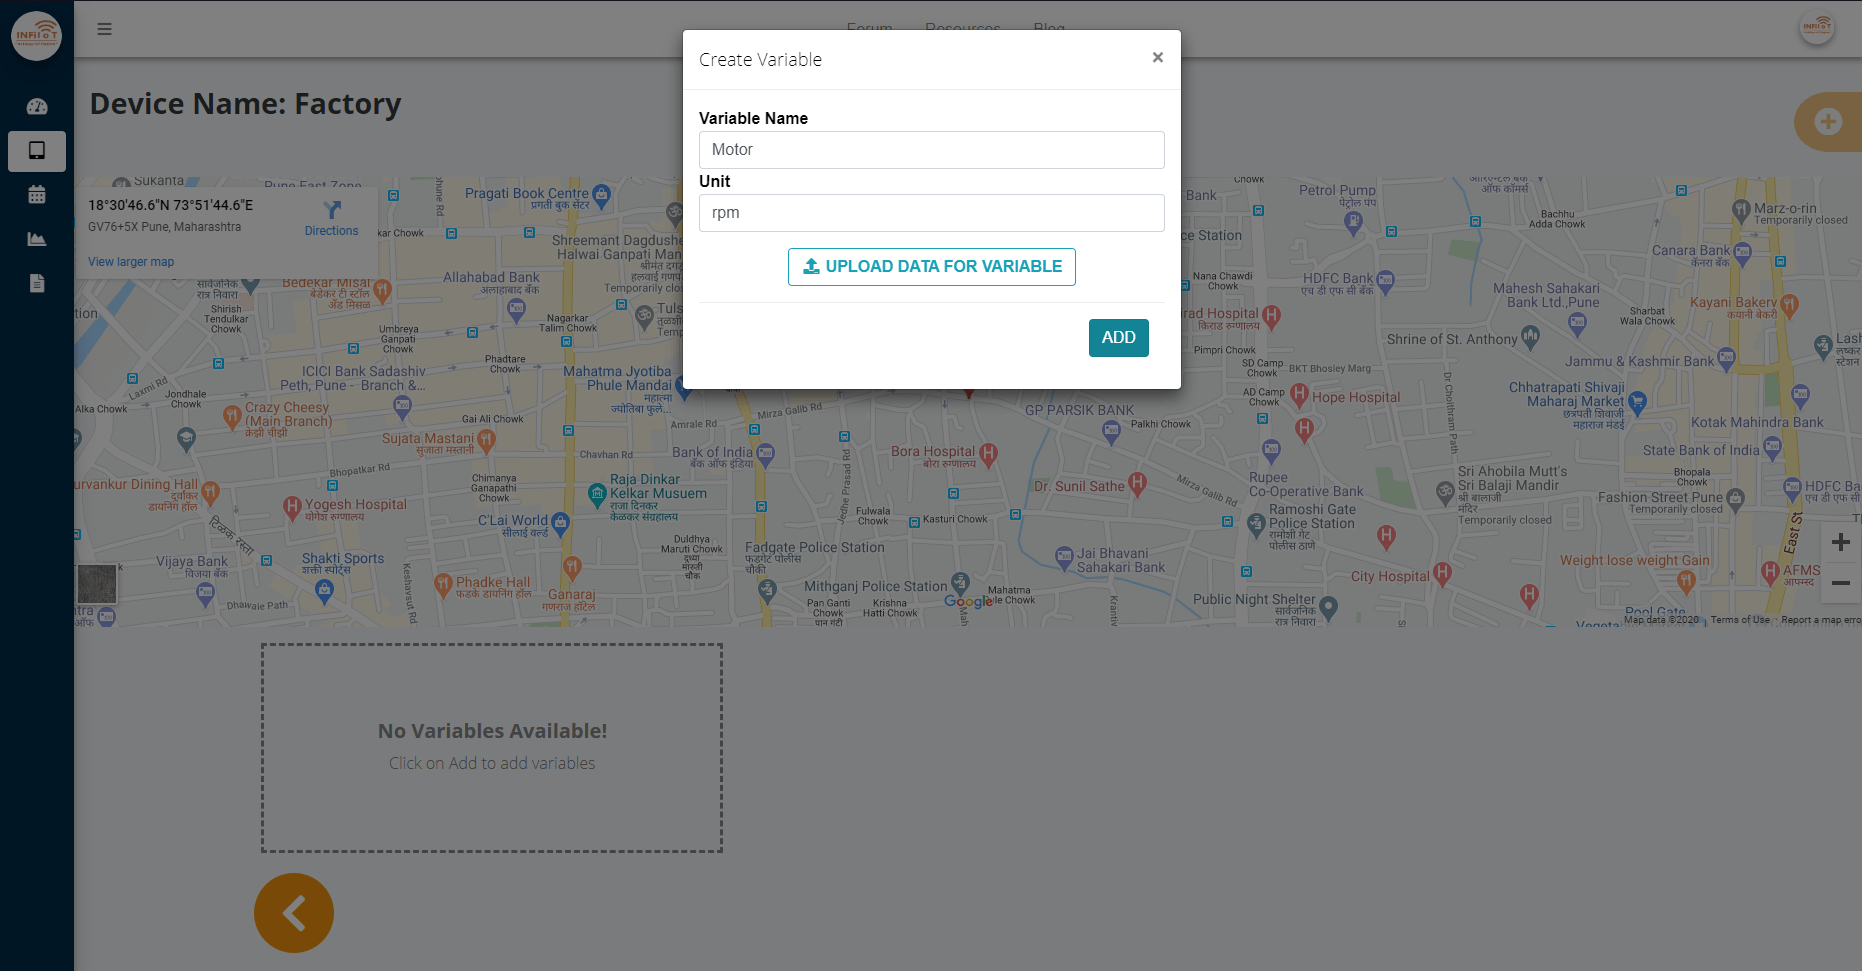Click the Kayani Bakery marker icon
Viewport: 1862px width, 972px height.
pos(1789,304)
